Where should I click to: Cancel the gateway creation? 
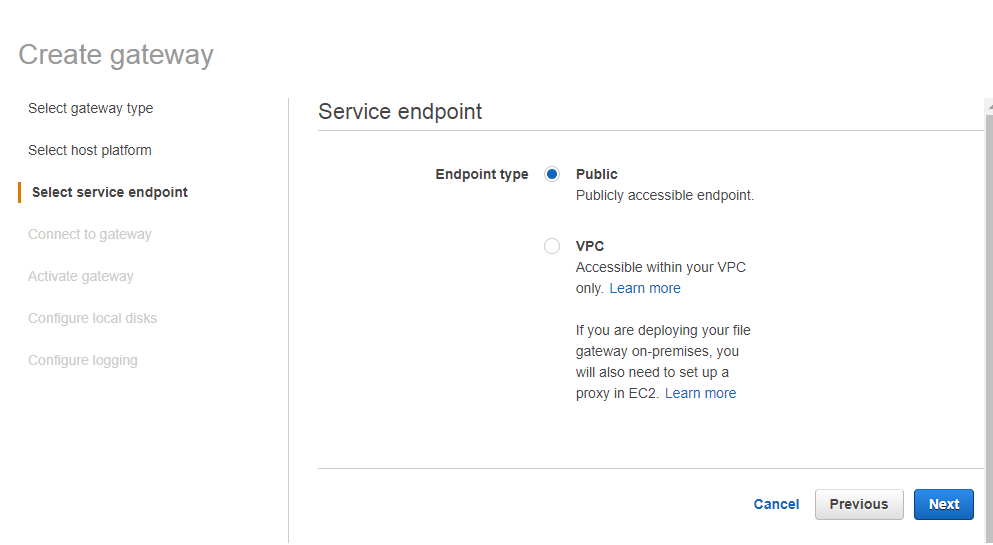776,504
